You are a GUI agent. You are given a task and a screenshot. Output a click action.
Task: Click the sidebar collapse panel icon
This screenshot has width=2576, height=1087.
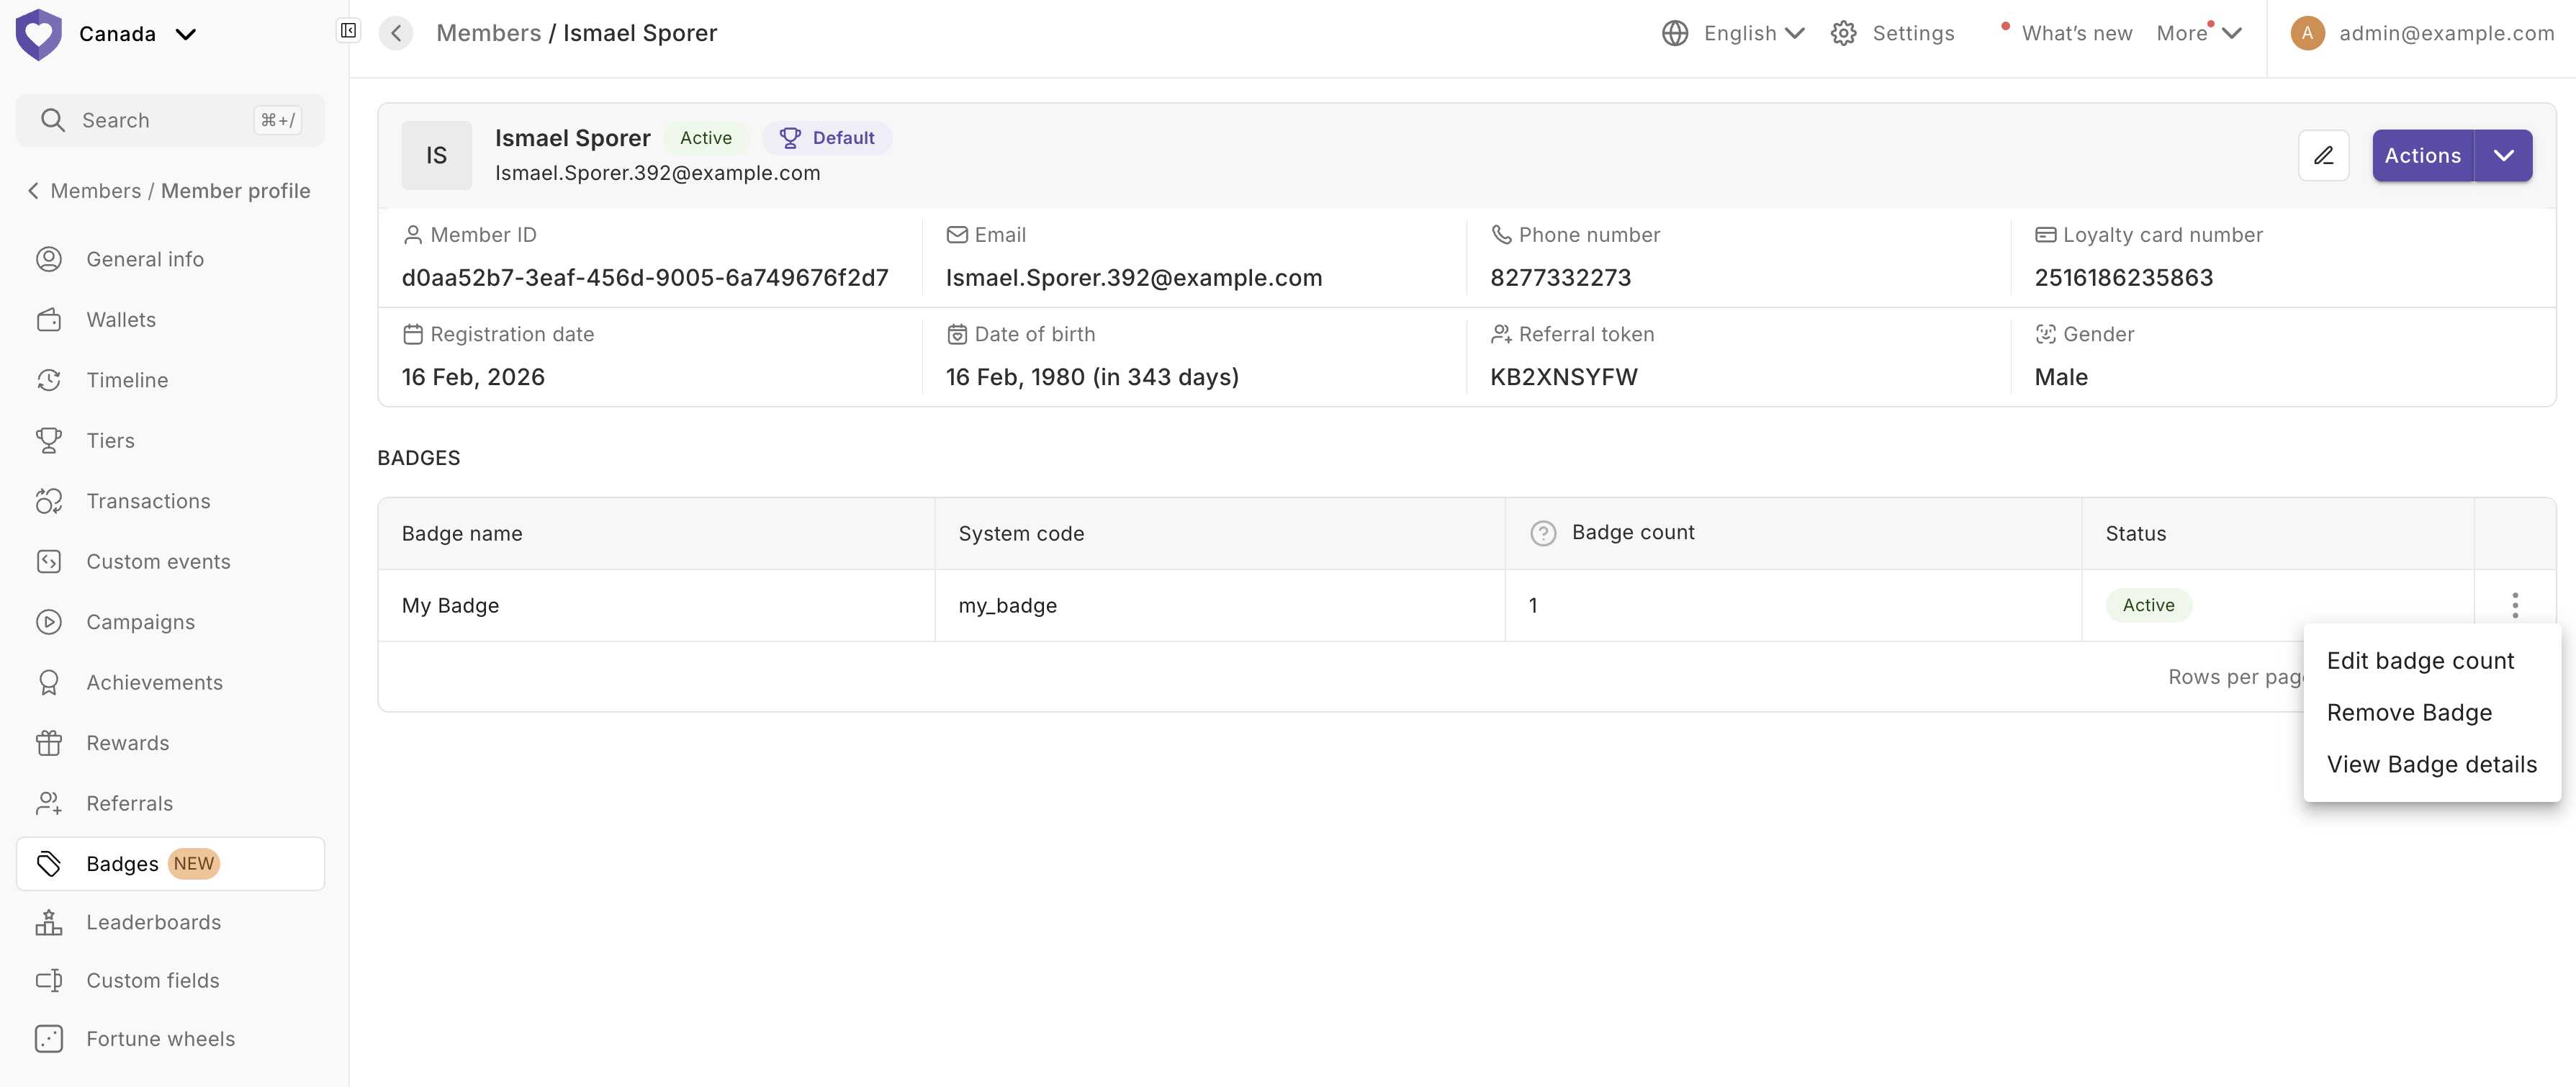pyautogui.click(x=348, y=31)
